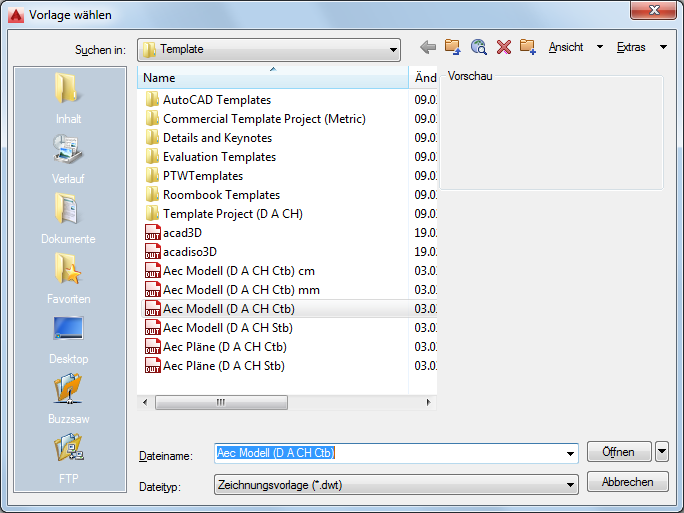The height and width of the screenshot is (513, 684).
Task: Open the Ansicht menu
Action: click(x=566, y=47)
